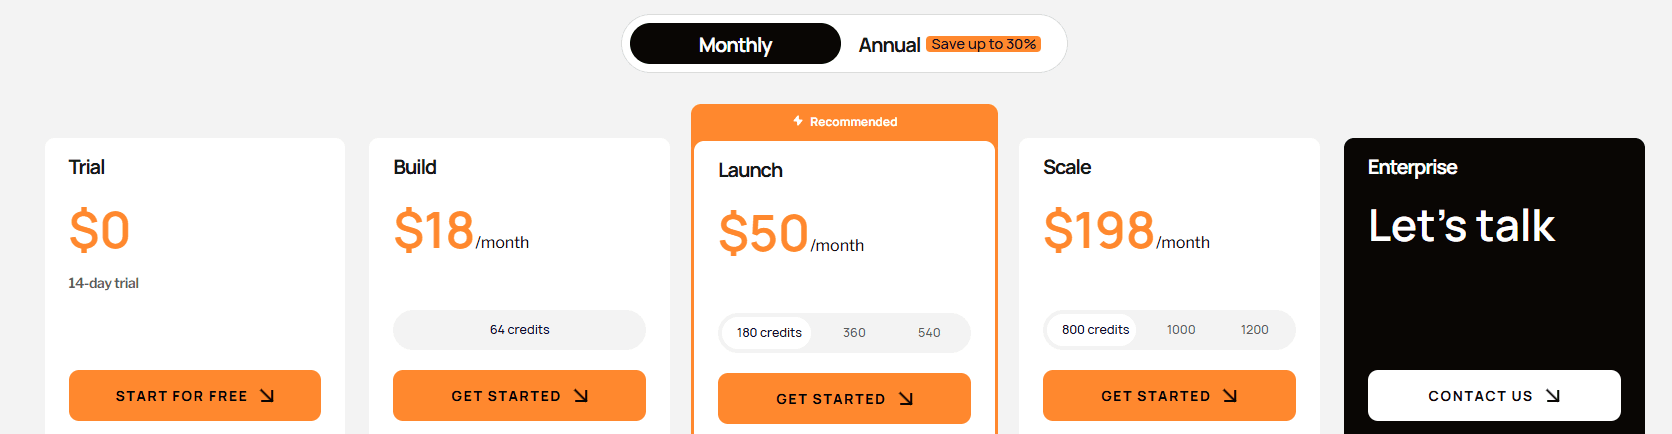The height and width of the screenshot is (434, 1672).
Task: Click the arrow icon on Build's Get Started
Action: 581,396
